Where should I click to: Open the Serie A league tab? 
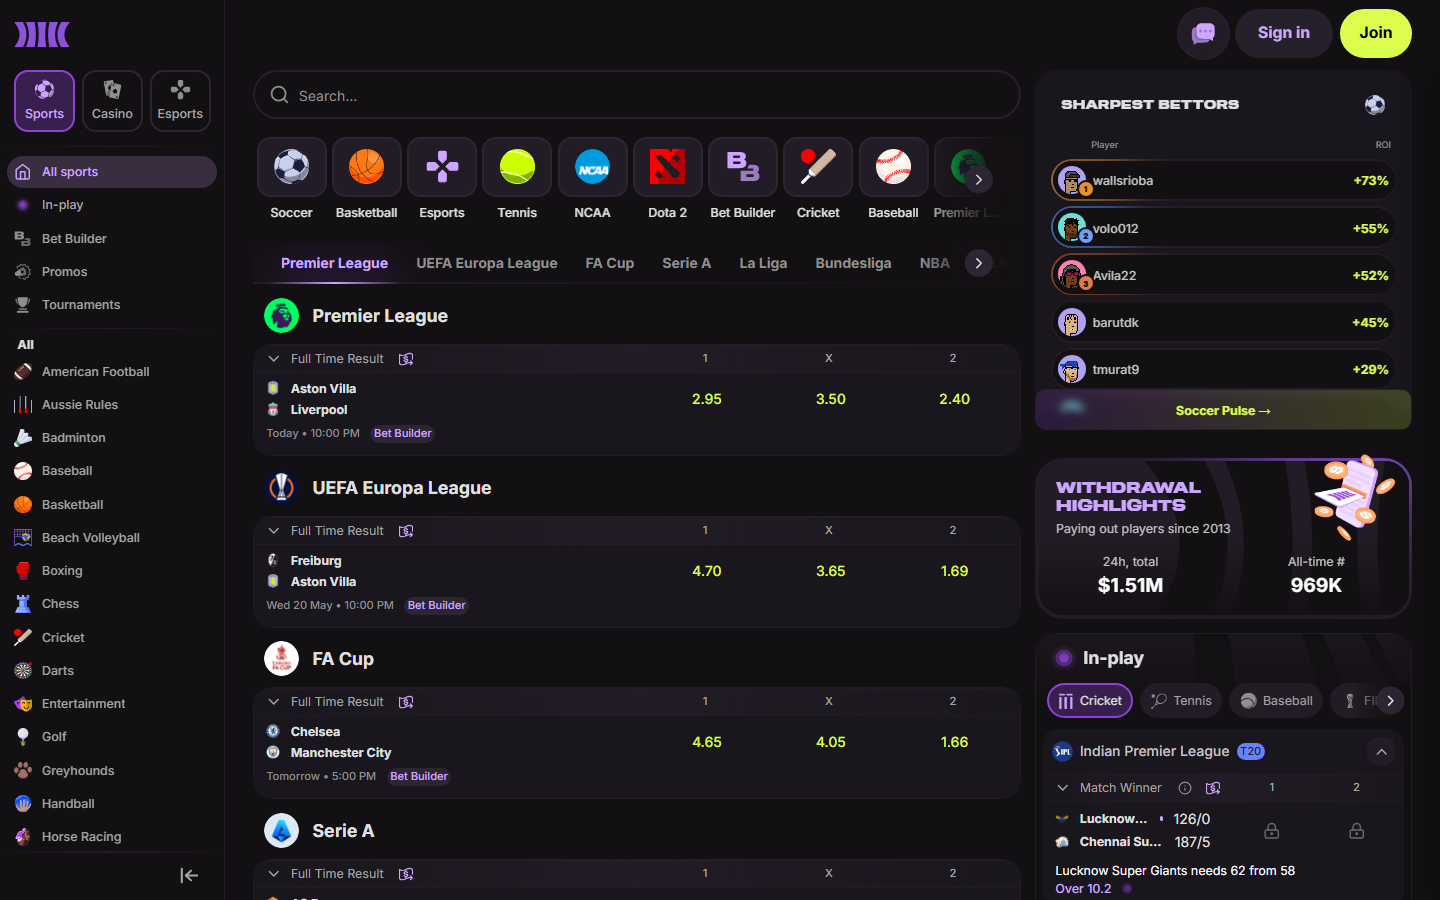click(686, 263)
